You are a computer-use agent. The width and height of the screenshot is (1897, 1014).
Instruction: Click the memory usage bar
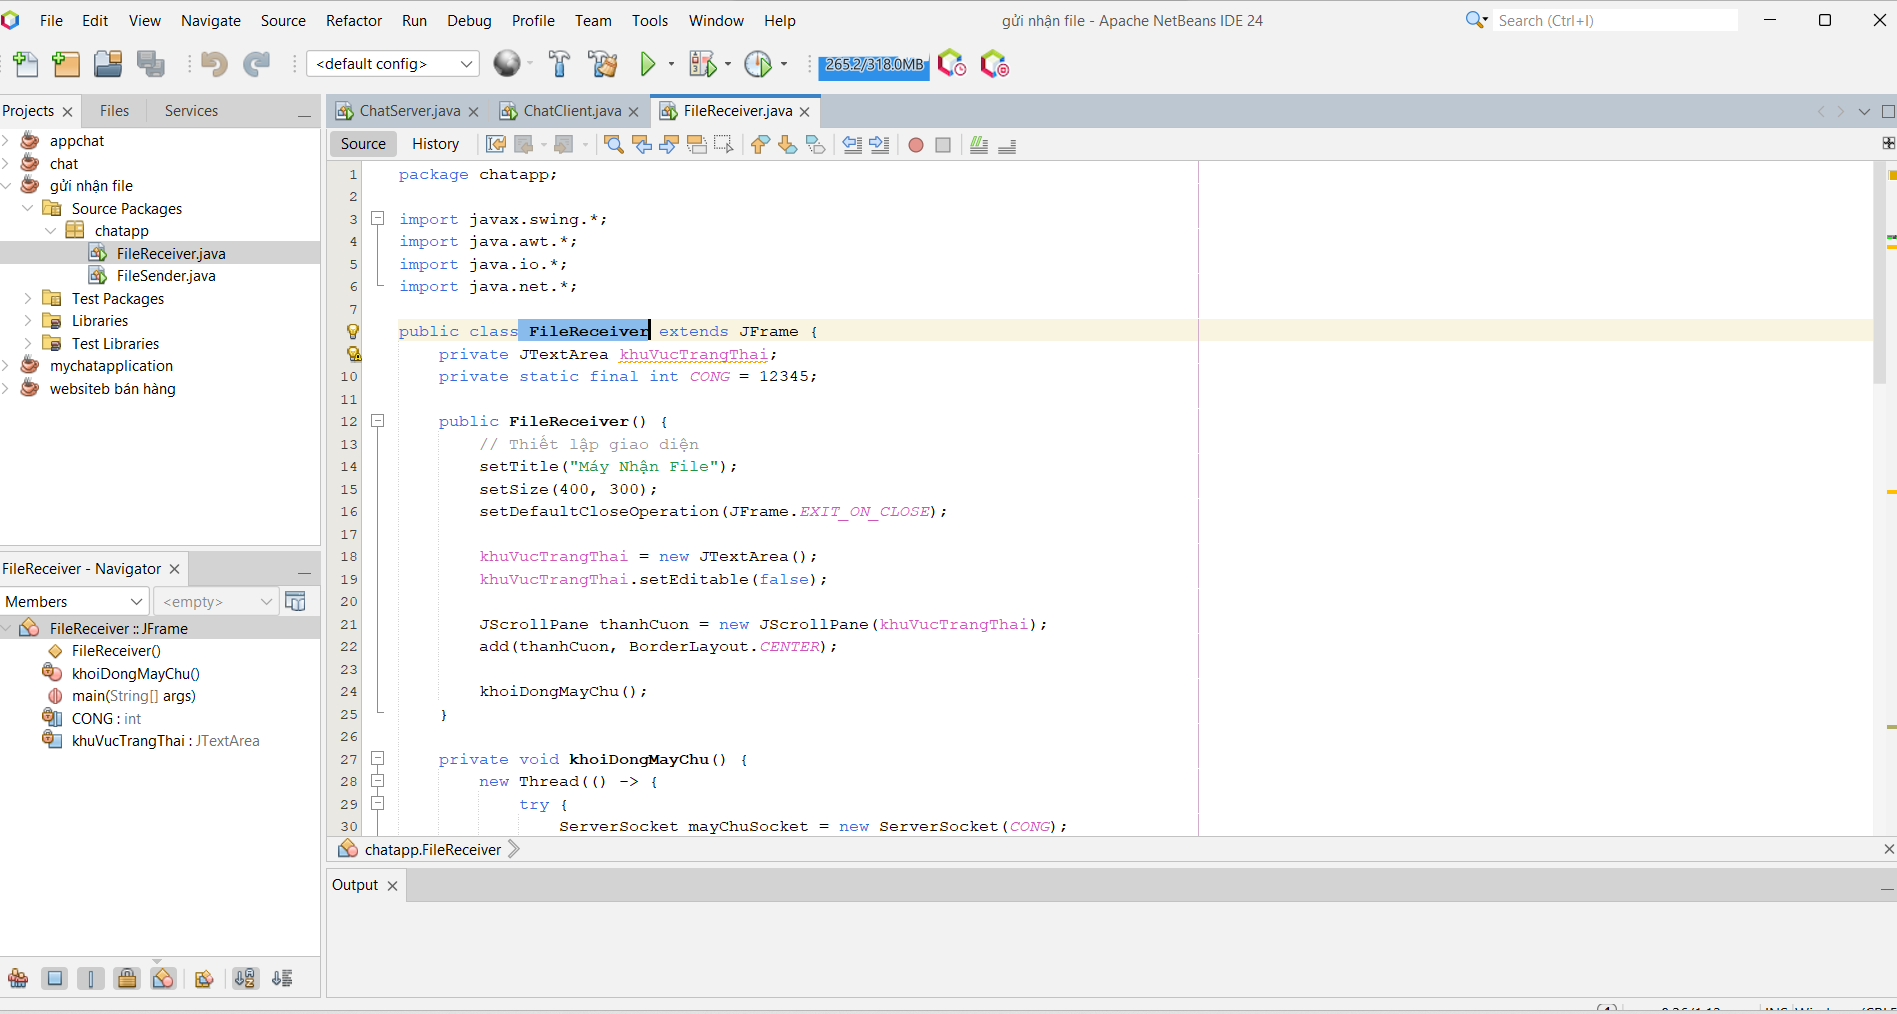coord(874,65)
